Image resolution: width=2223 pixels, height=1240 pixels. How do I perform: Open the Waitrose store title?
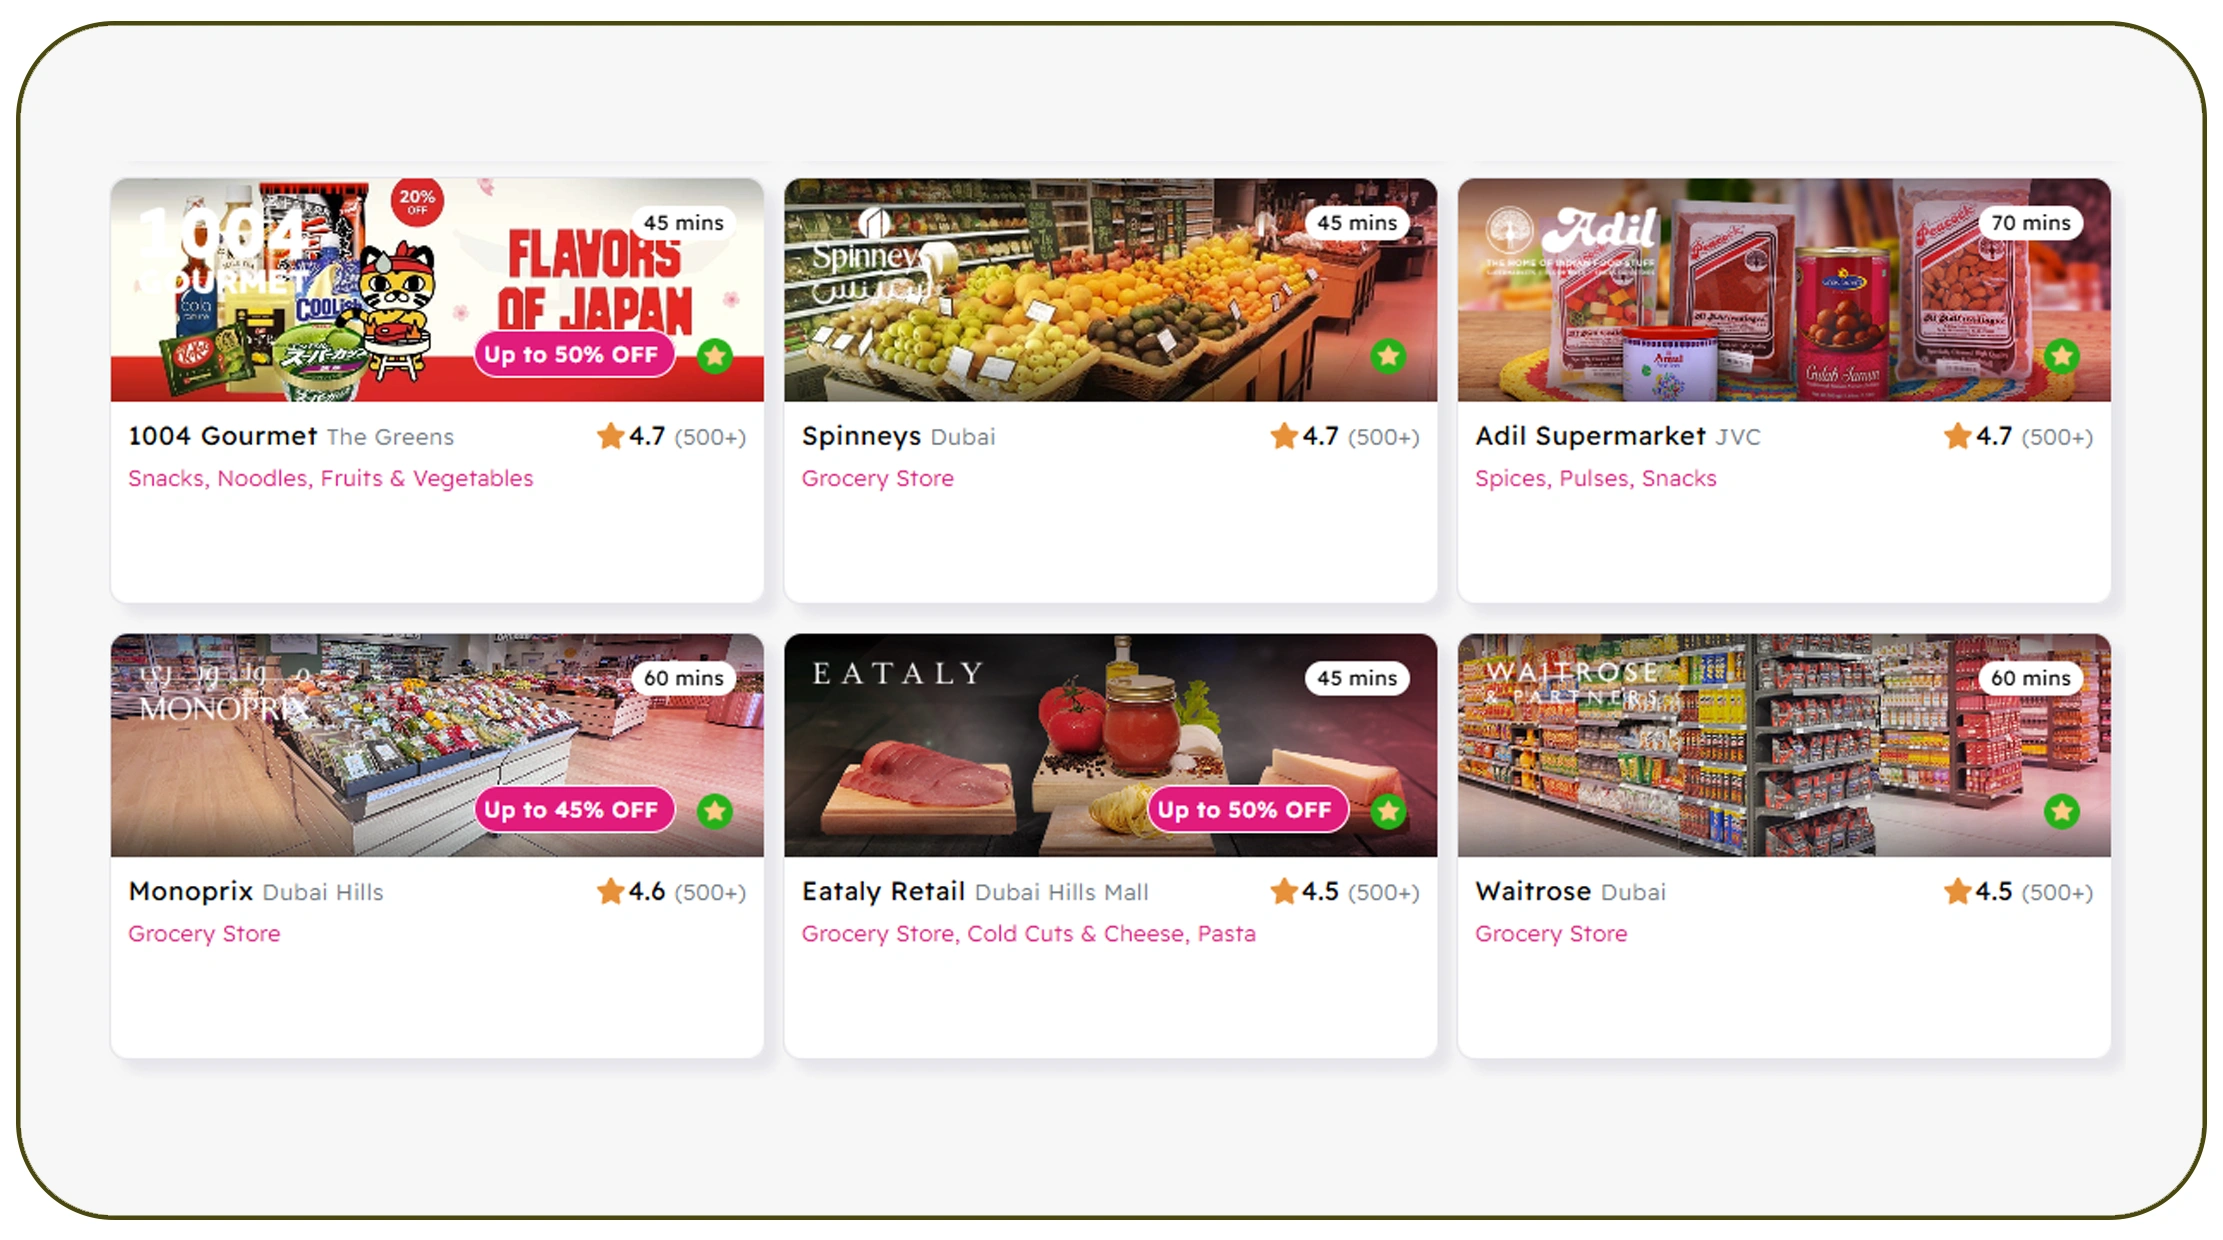point(1533,891)
